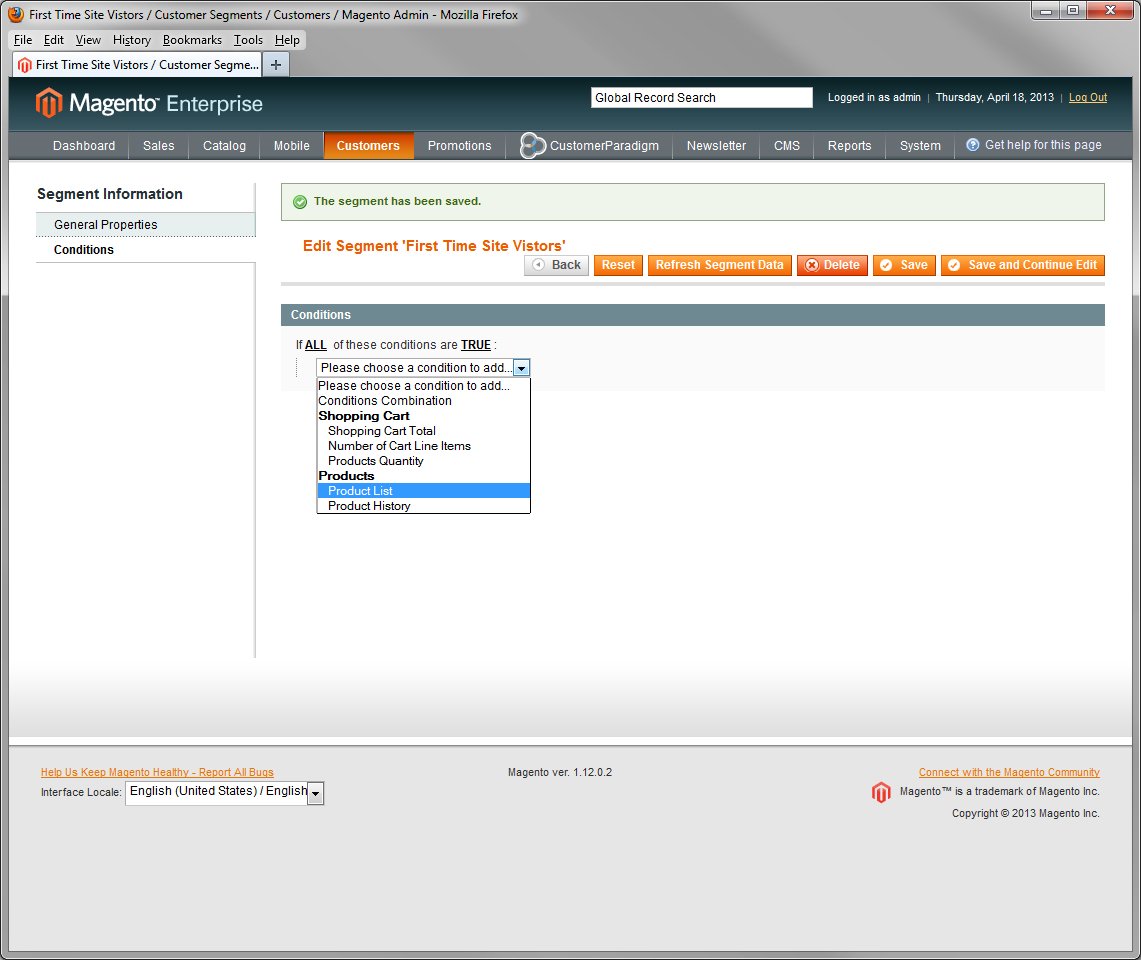1141x960 pixels.
Task: Open Report All Bugs link
Action: click(157, 772)
